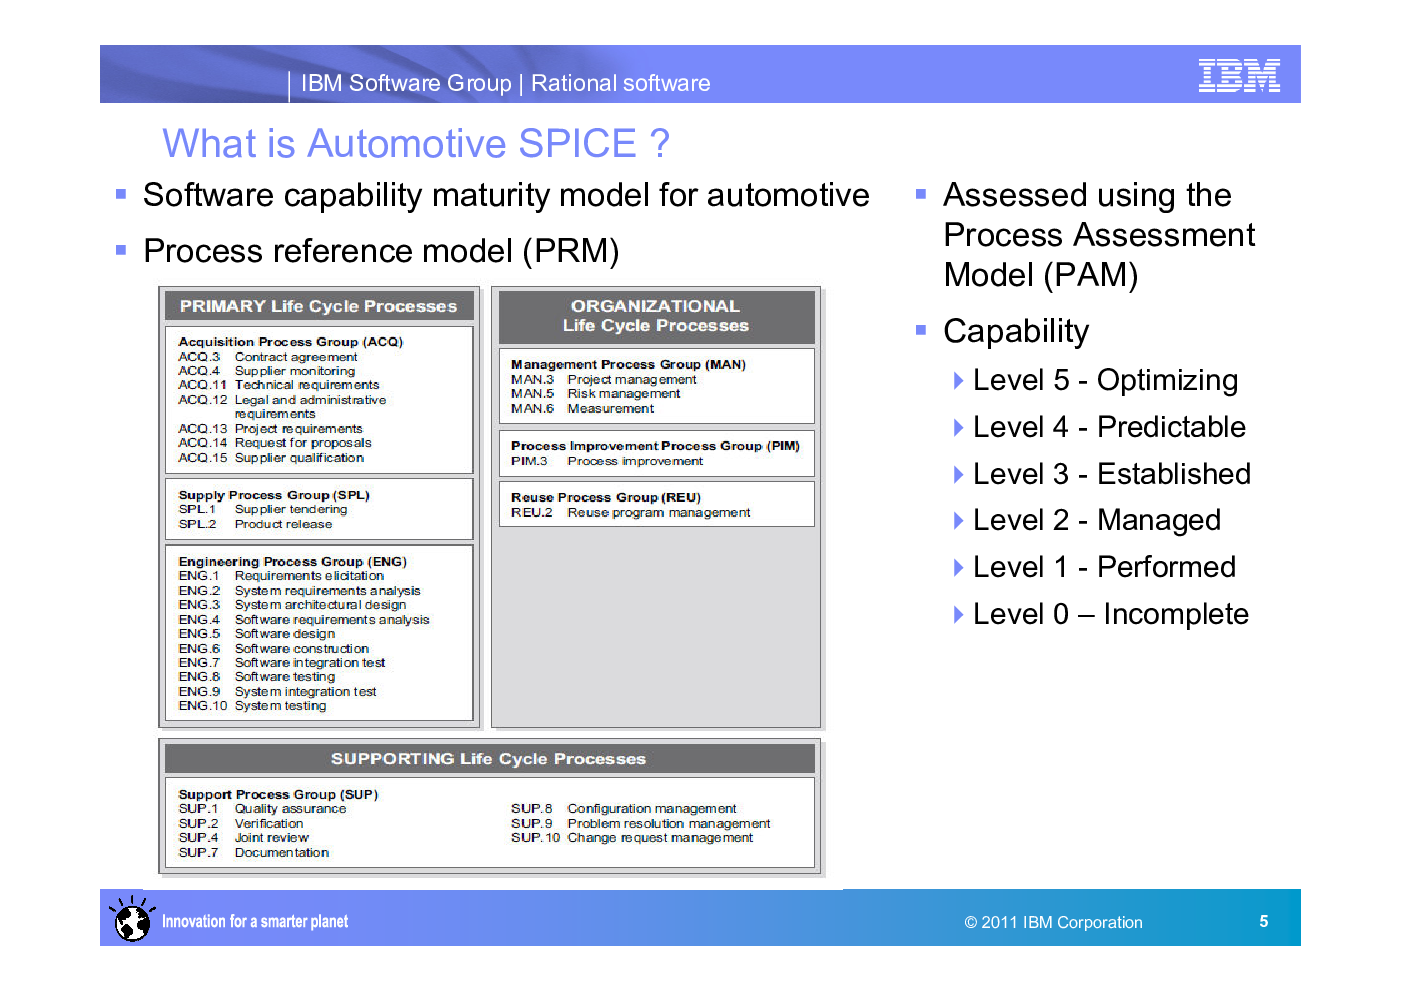Click 'ENG.7 Software integration test' row

pos(281,663)
